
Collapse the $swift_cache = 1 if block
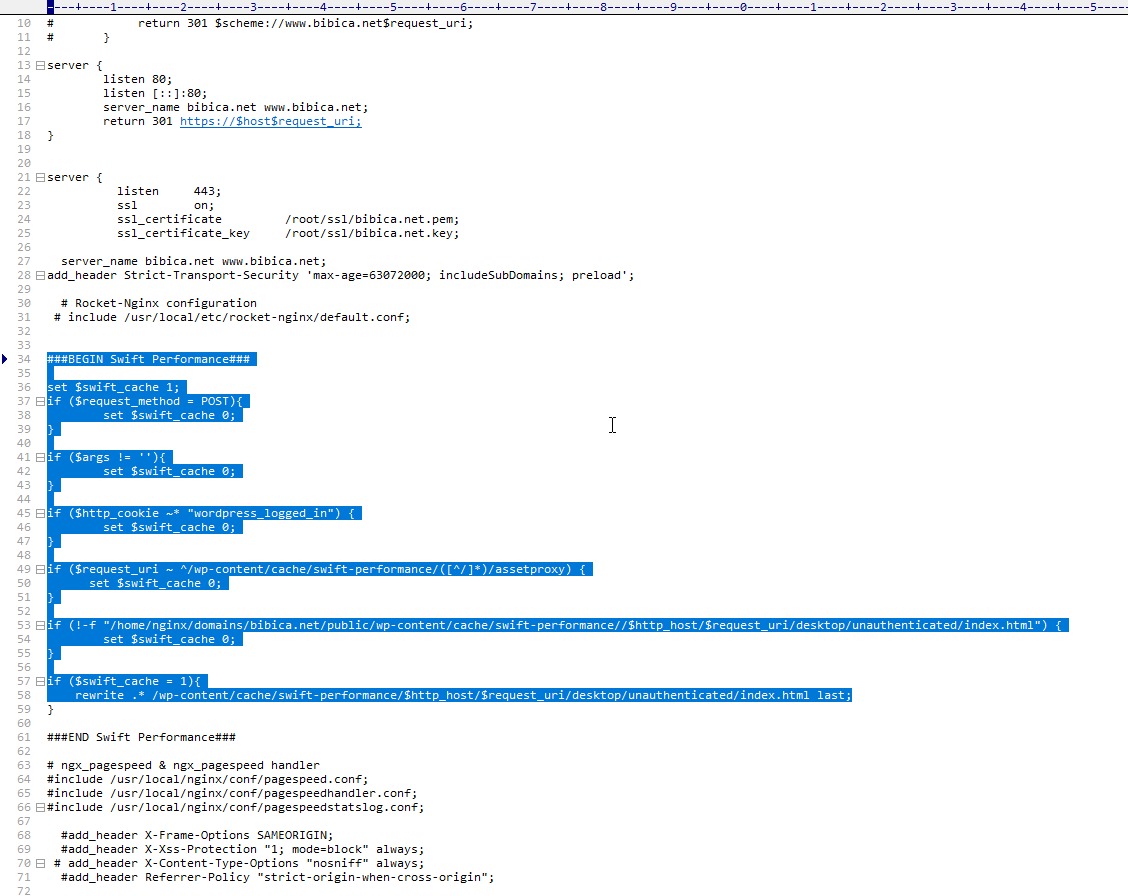point(40,681)
